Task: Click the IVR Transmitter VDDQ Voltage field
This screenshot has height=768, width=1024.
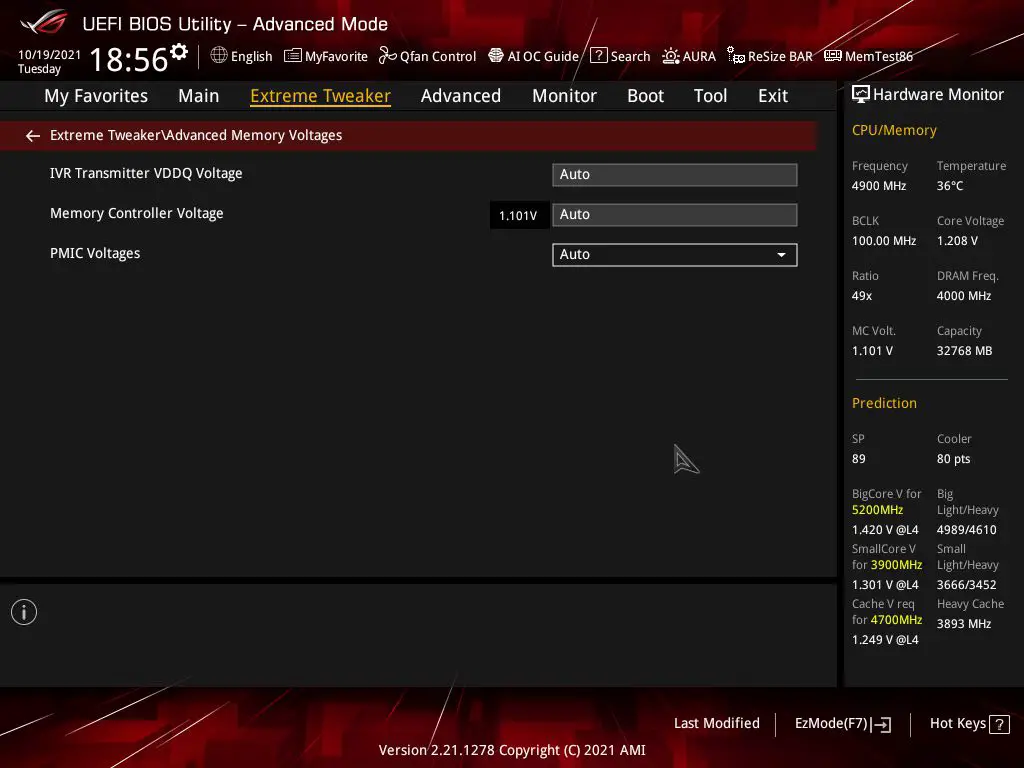Action: 675,174
